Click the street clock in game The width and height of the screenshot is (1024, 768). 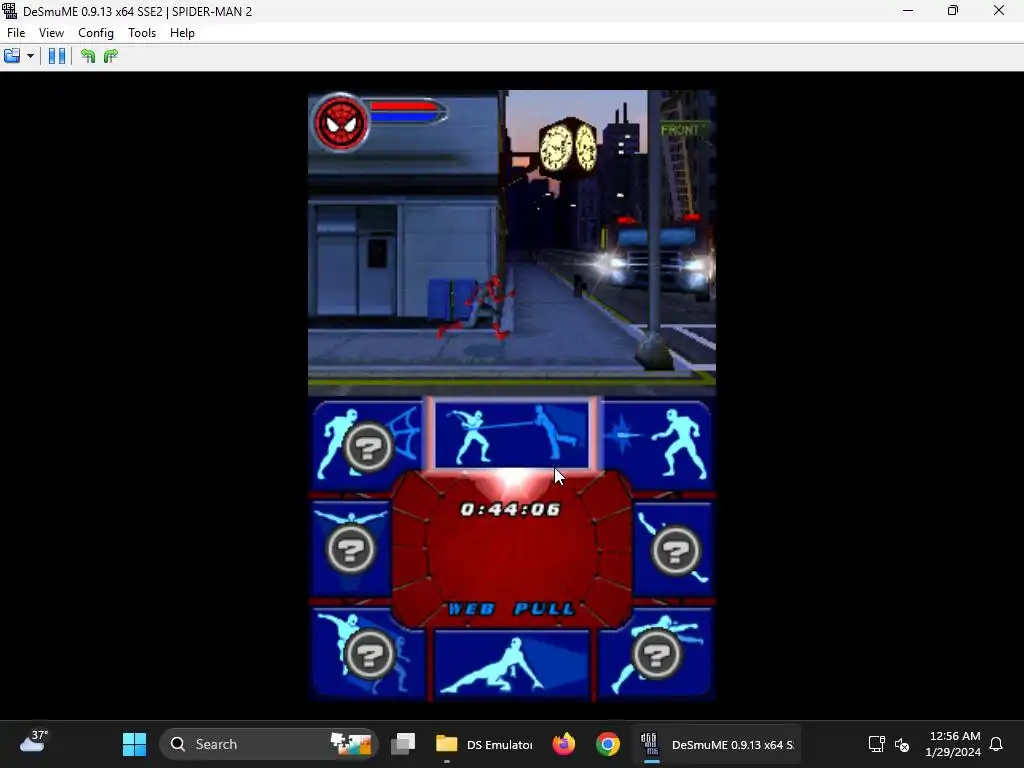coord(568,146)
